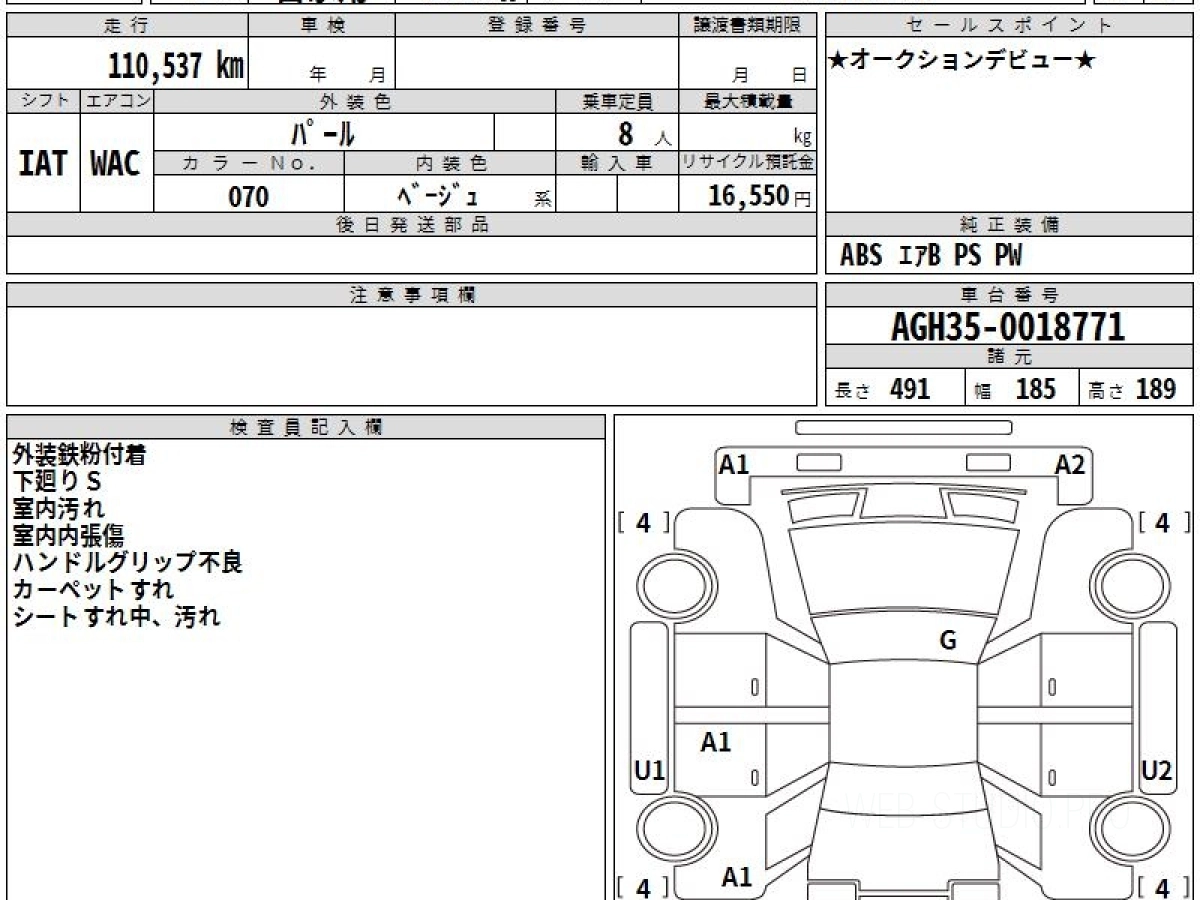Screen dimensions: 1200x900
Task: Select the シートすれ中、汚れ inspector note
Action: click(x=116, y=617)
